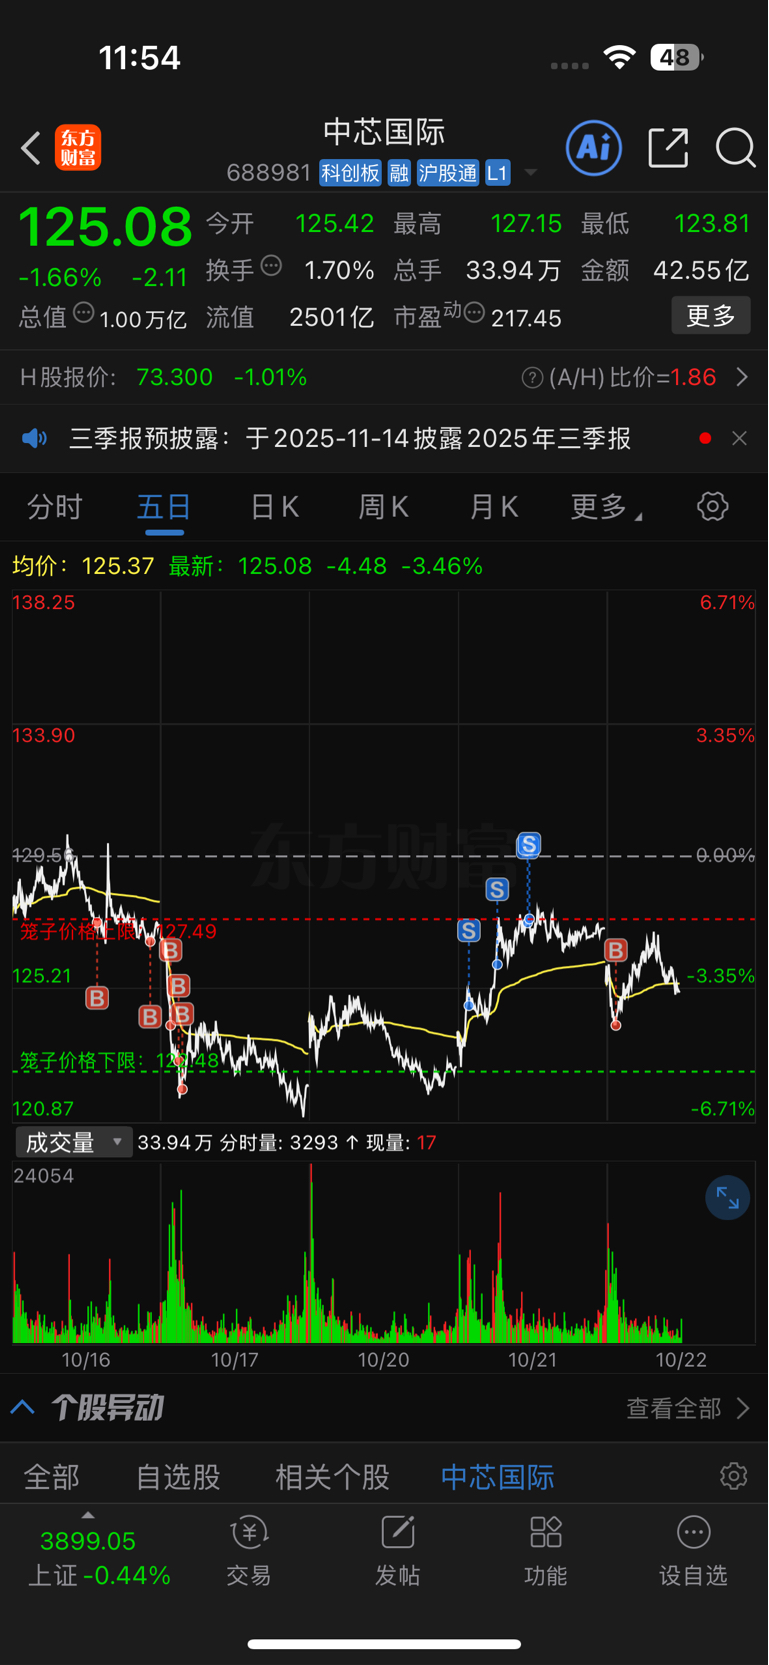This screenshot has height=1665, width=769.
Task: Tap the 10/20 date label
Action: 384,1360
